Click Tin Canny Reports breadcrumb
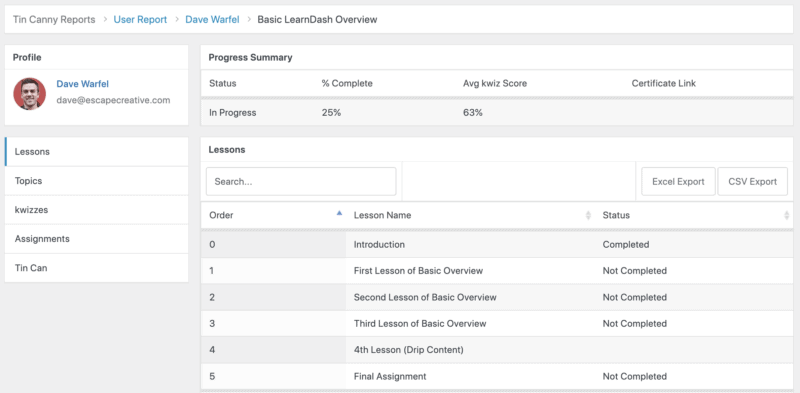 54,19
